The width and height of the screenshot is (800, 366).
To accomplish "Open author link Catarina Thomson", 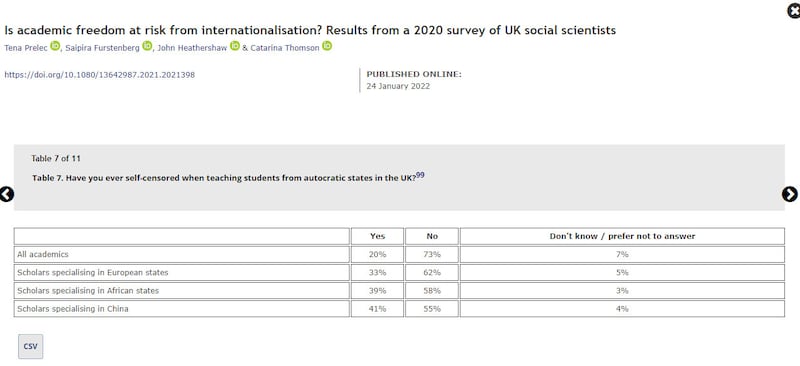I will 285,48.
